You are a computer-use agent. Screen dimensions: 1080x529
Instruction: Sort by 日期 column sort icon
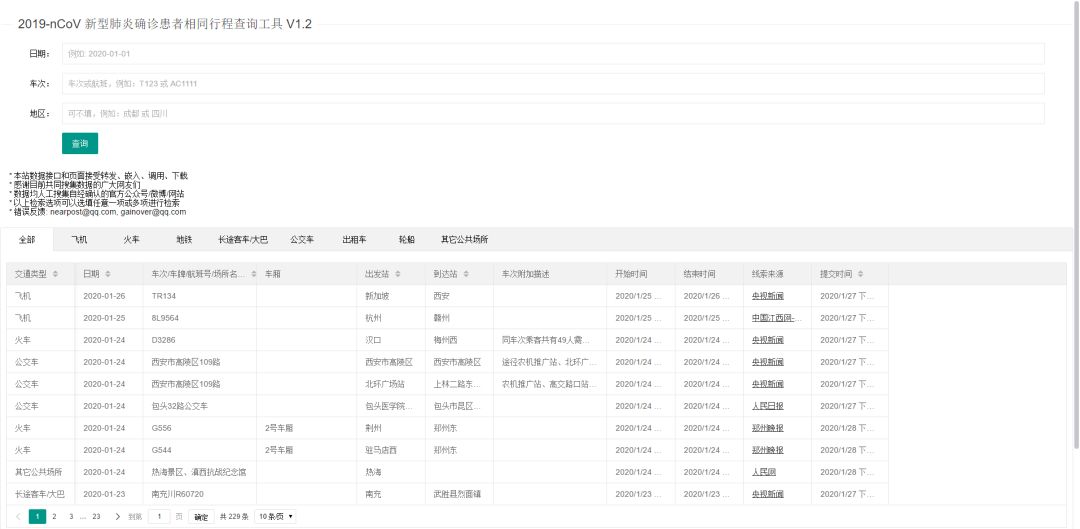pos(108,274)
